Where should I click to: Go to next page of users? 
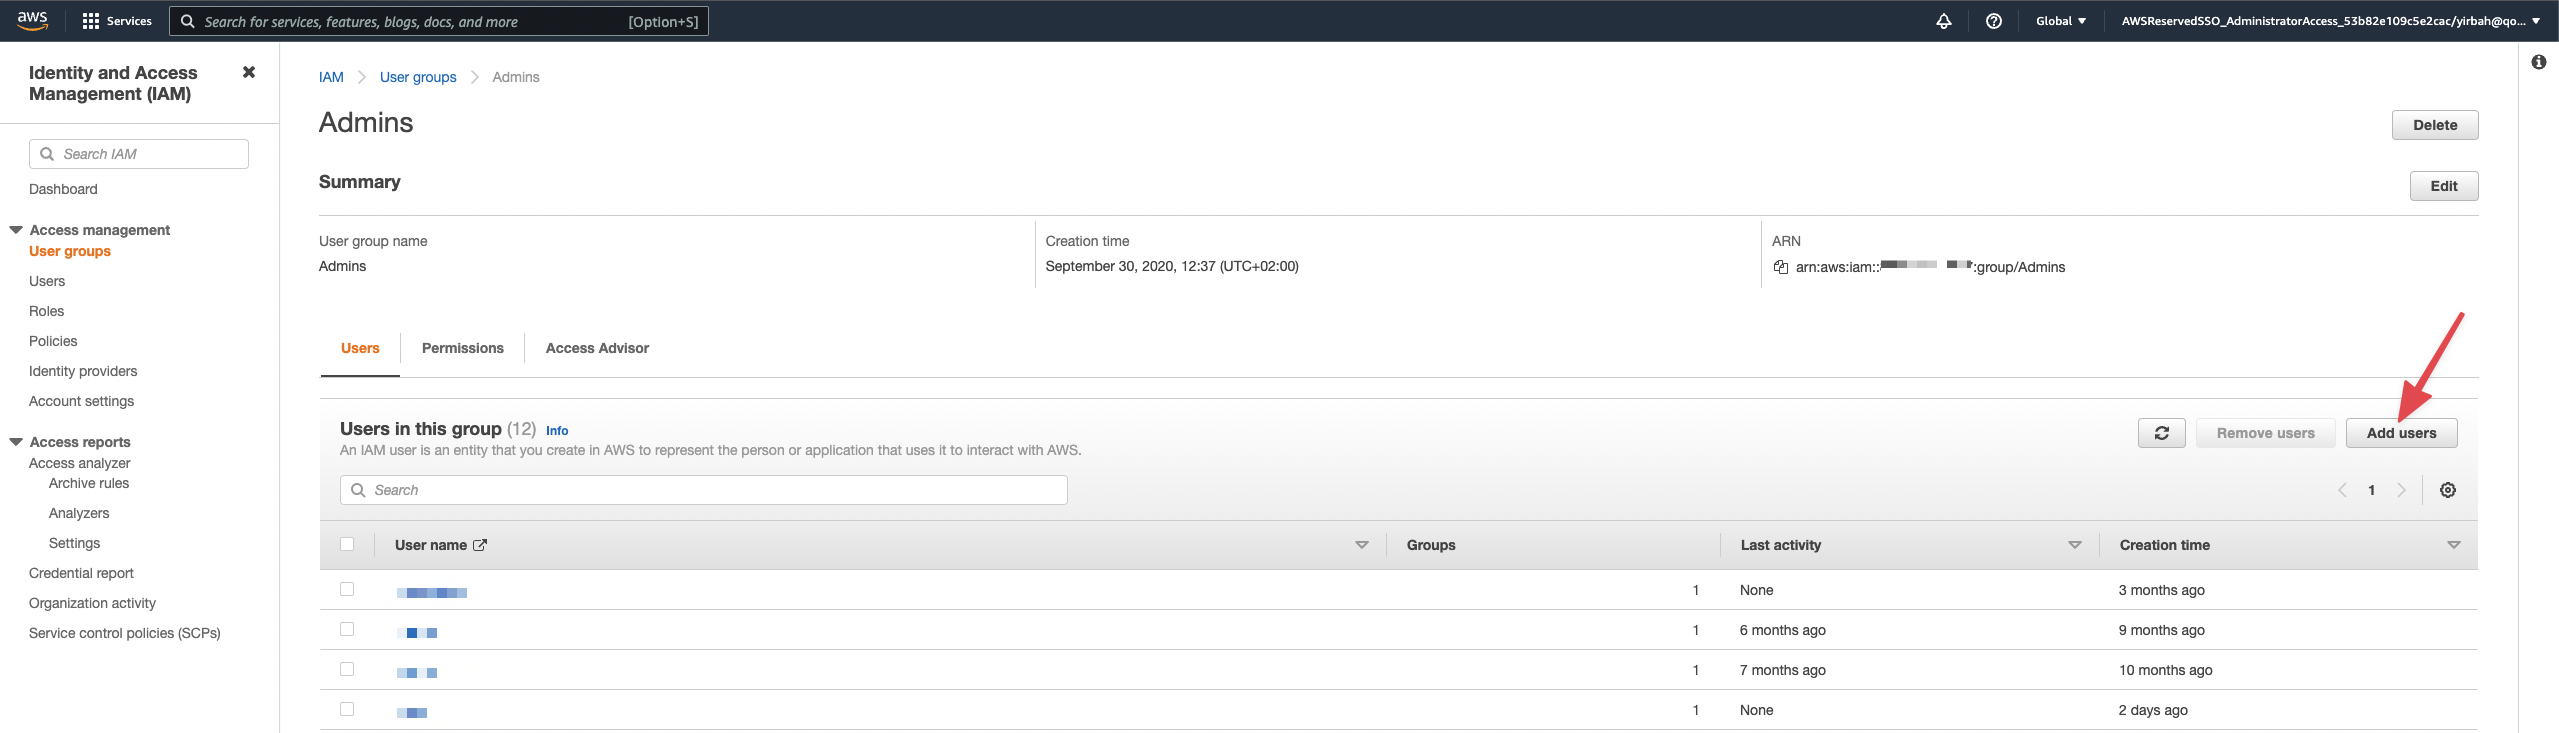[2400, 490]
